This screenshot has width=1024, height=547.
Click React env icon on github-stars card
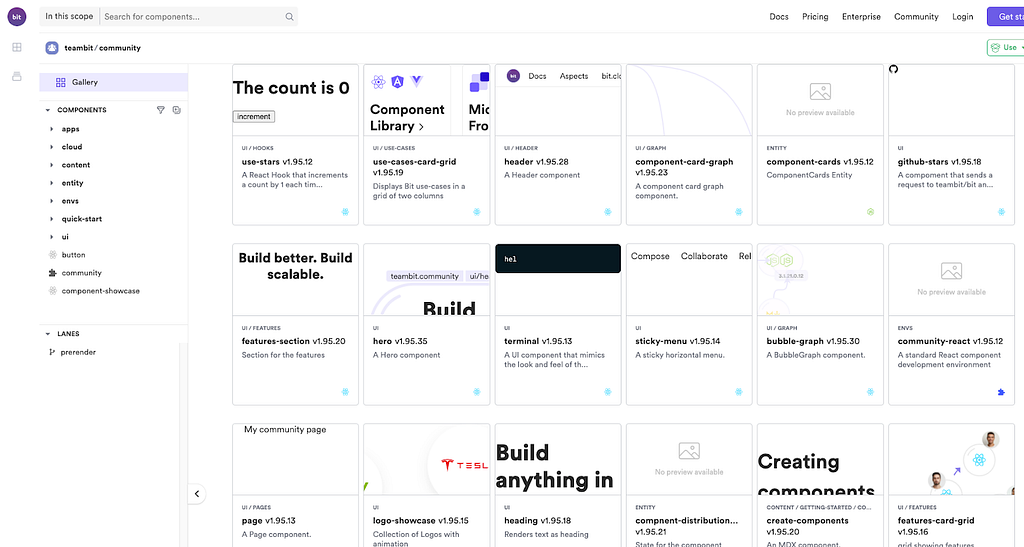[1001, 211]
